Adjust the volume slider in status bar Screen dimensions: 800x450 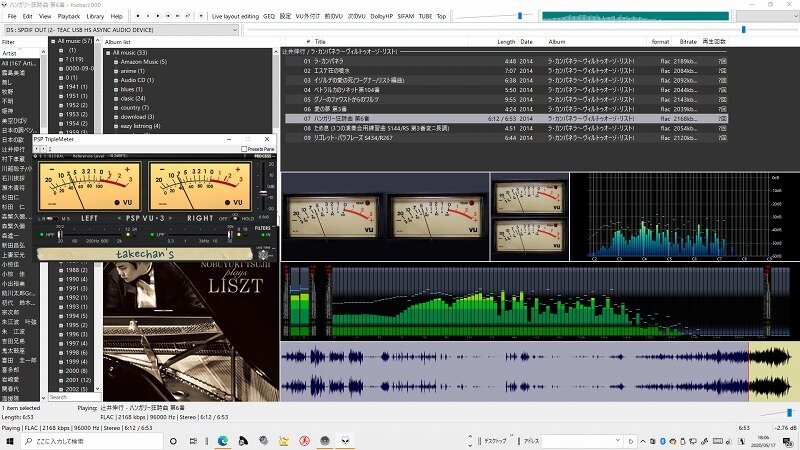point(790,412)
